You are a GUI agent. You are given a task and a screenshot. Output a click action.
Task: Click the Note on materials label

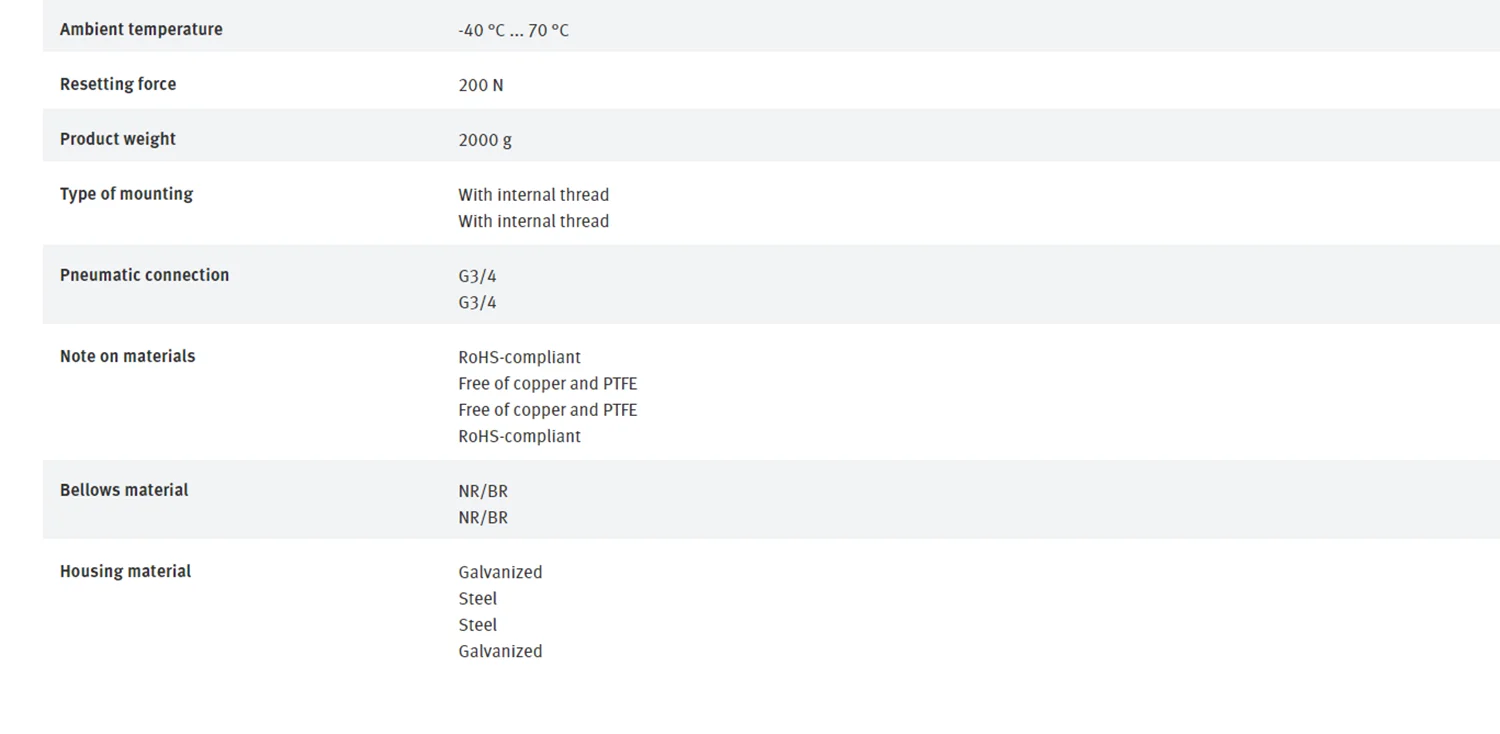(127, 356)
